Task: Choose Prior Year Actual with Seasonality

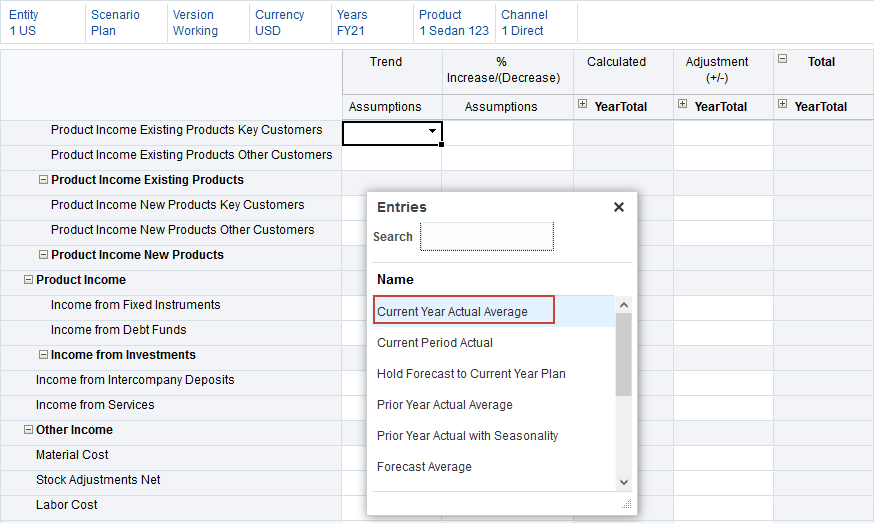Action: [x=467, y=436]
